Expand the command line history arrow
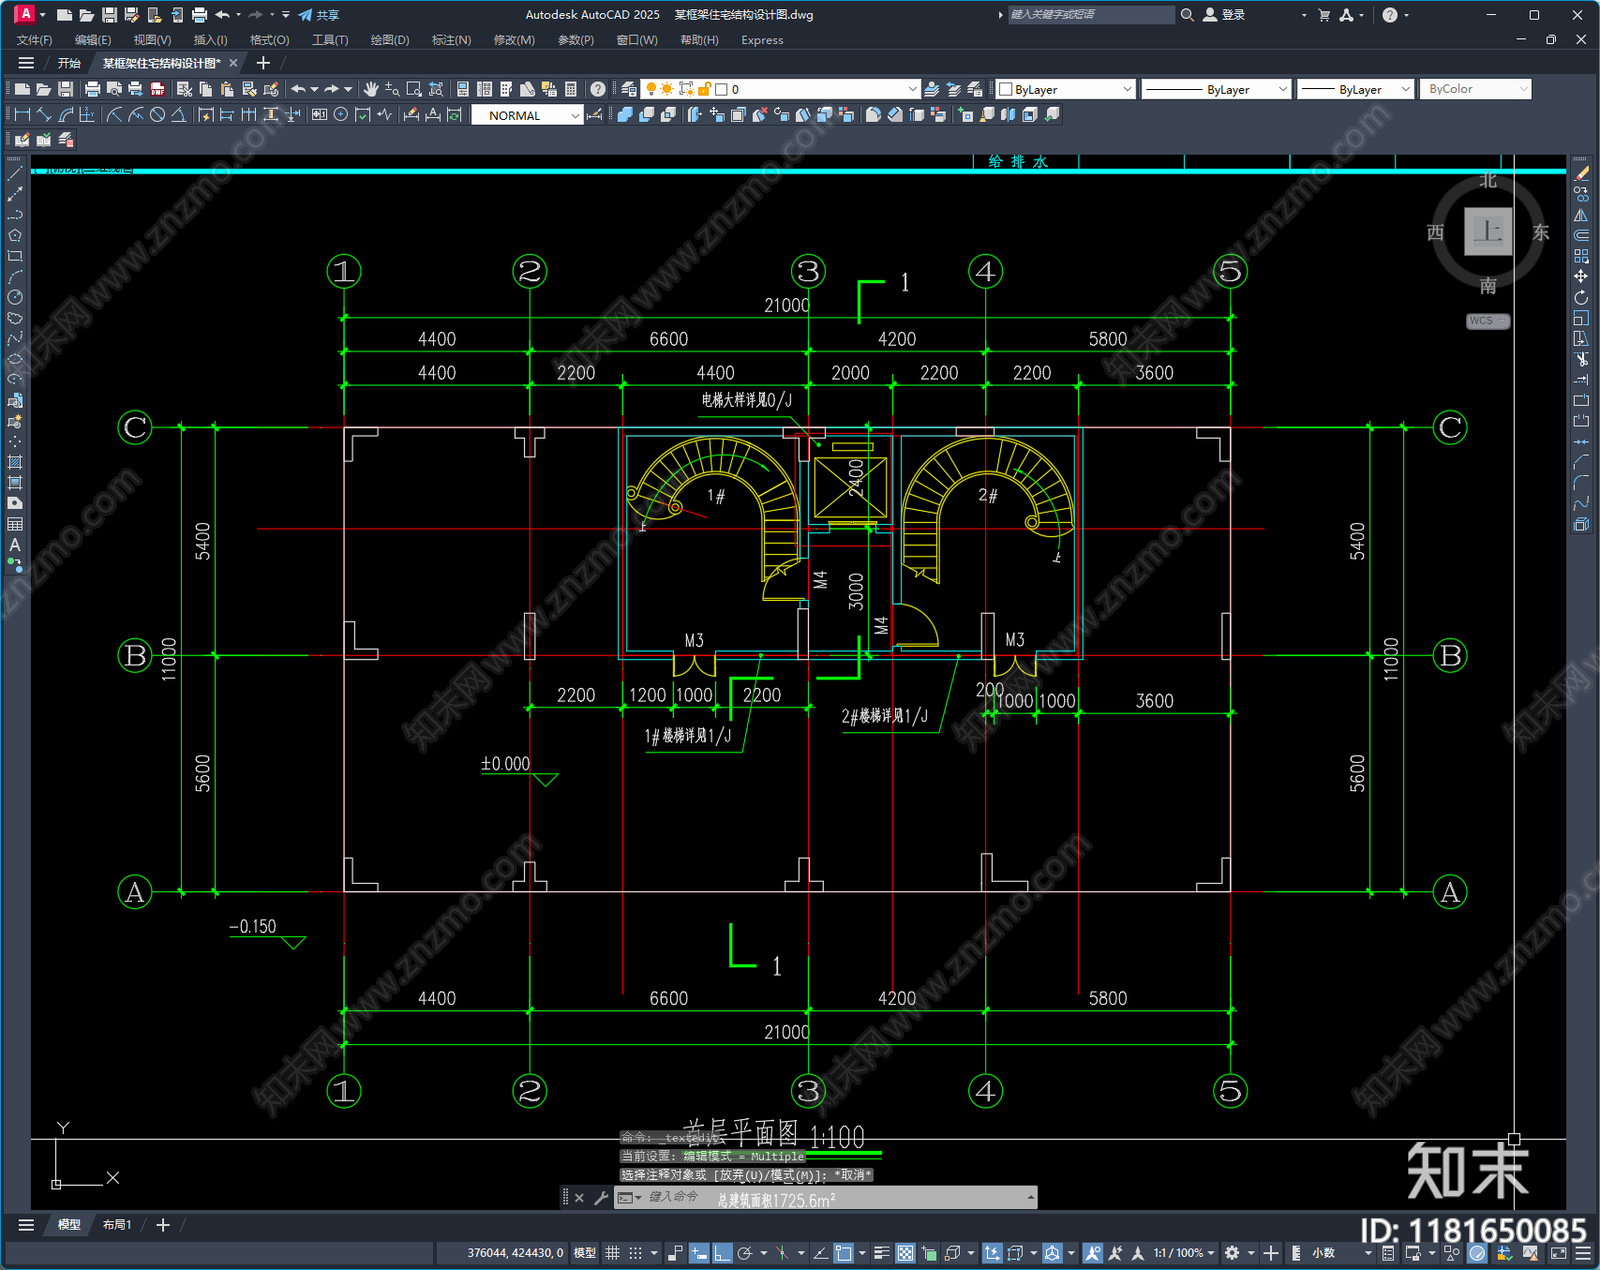The image size is (1600, 1270). tap(1030, 1197)
